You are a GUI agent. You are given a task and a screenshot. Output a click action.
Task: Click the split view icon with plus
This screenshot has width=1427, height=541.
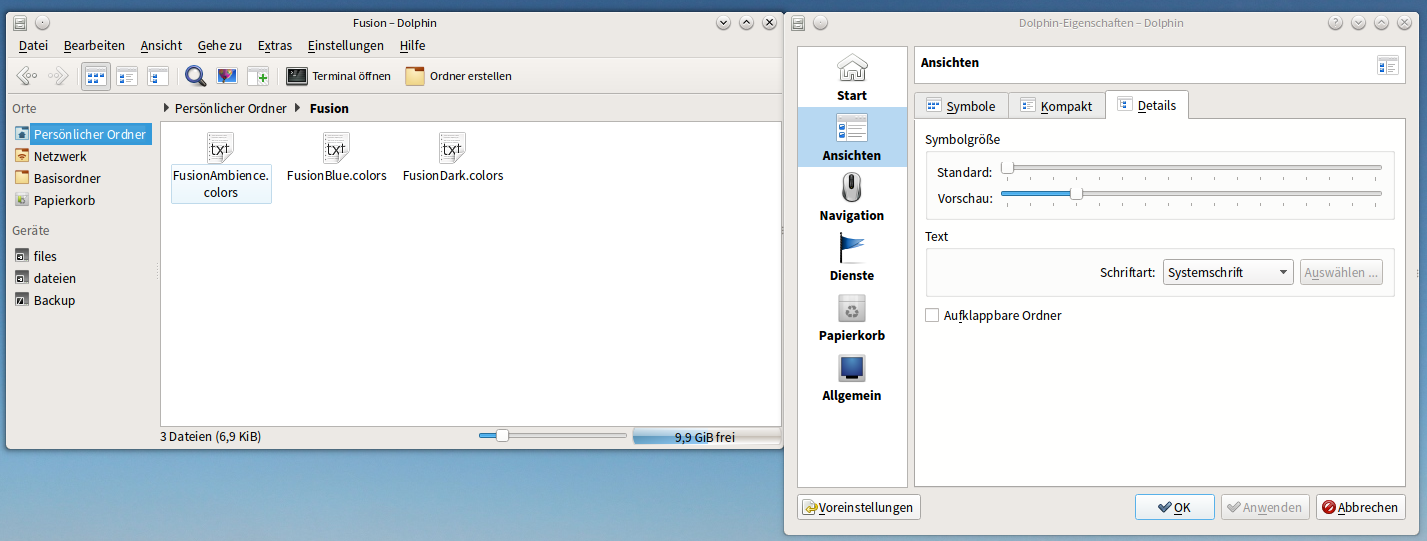pos(258,76)
